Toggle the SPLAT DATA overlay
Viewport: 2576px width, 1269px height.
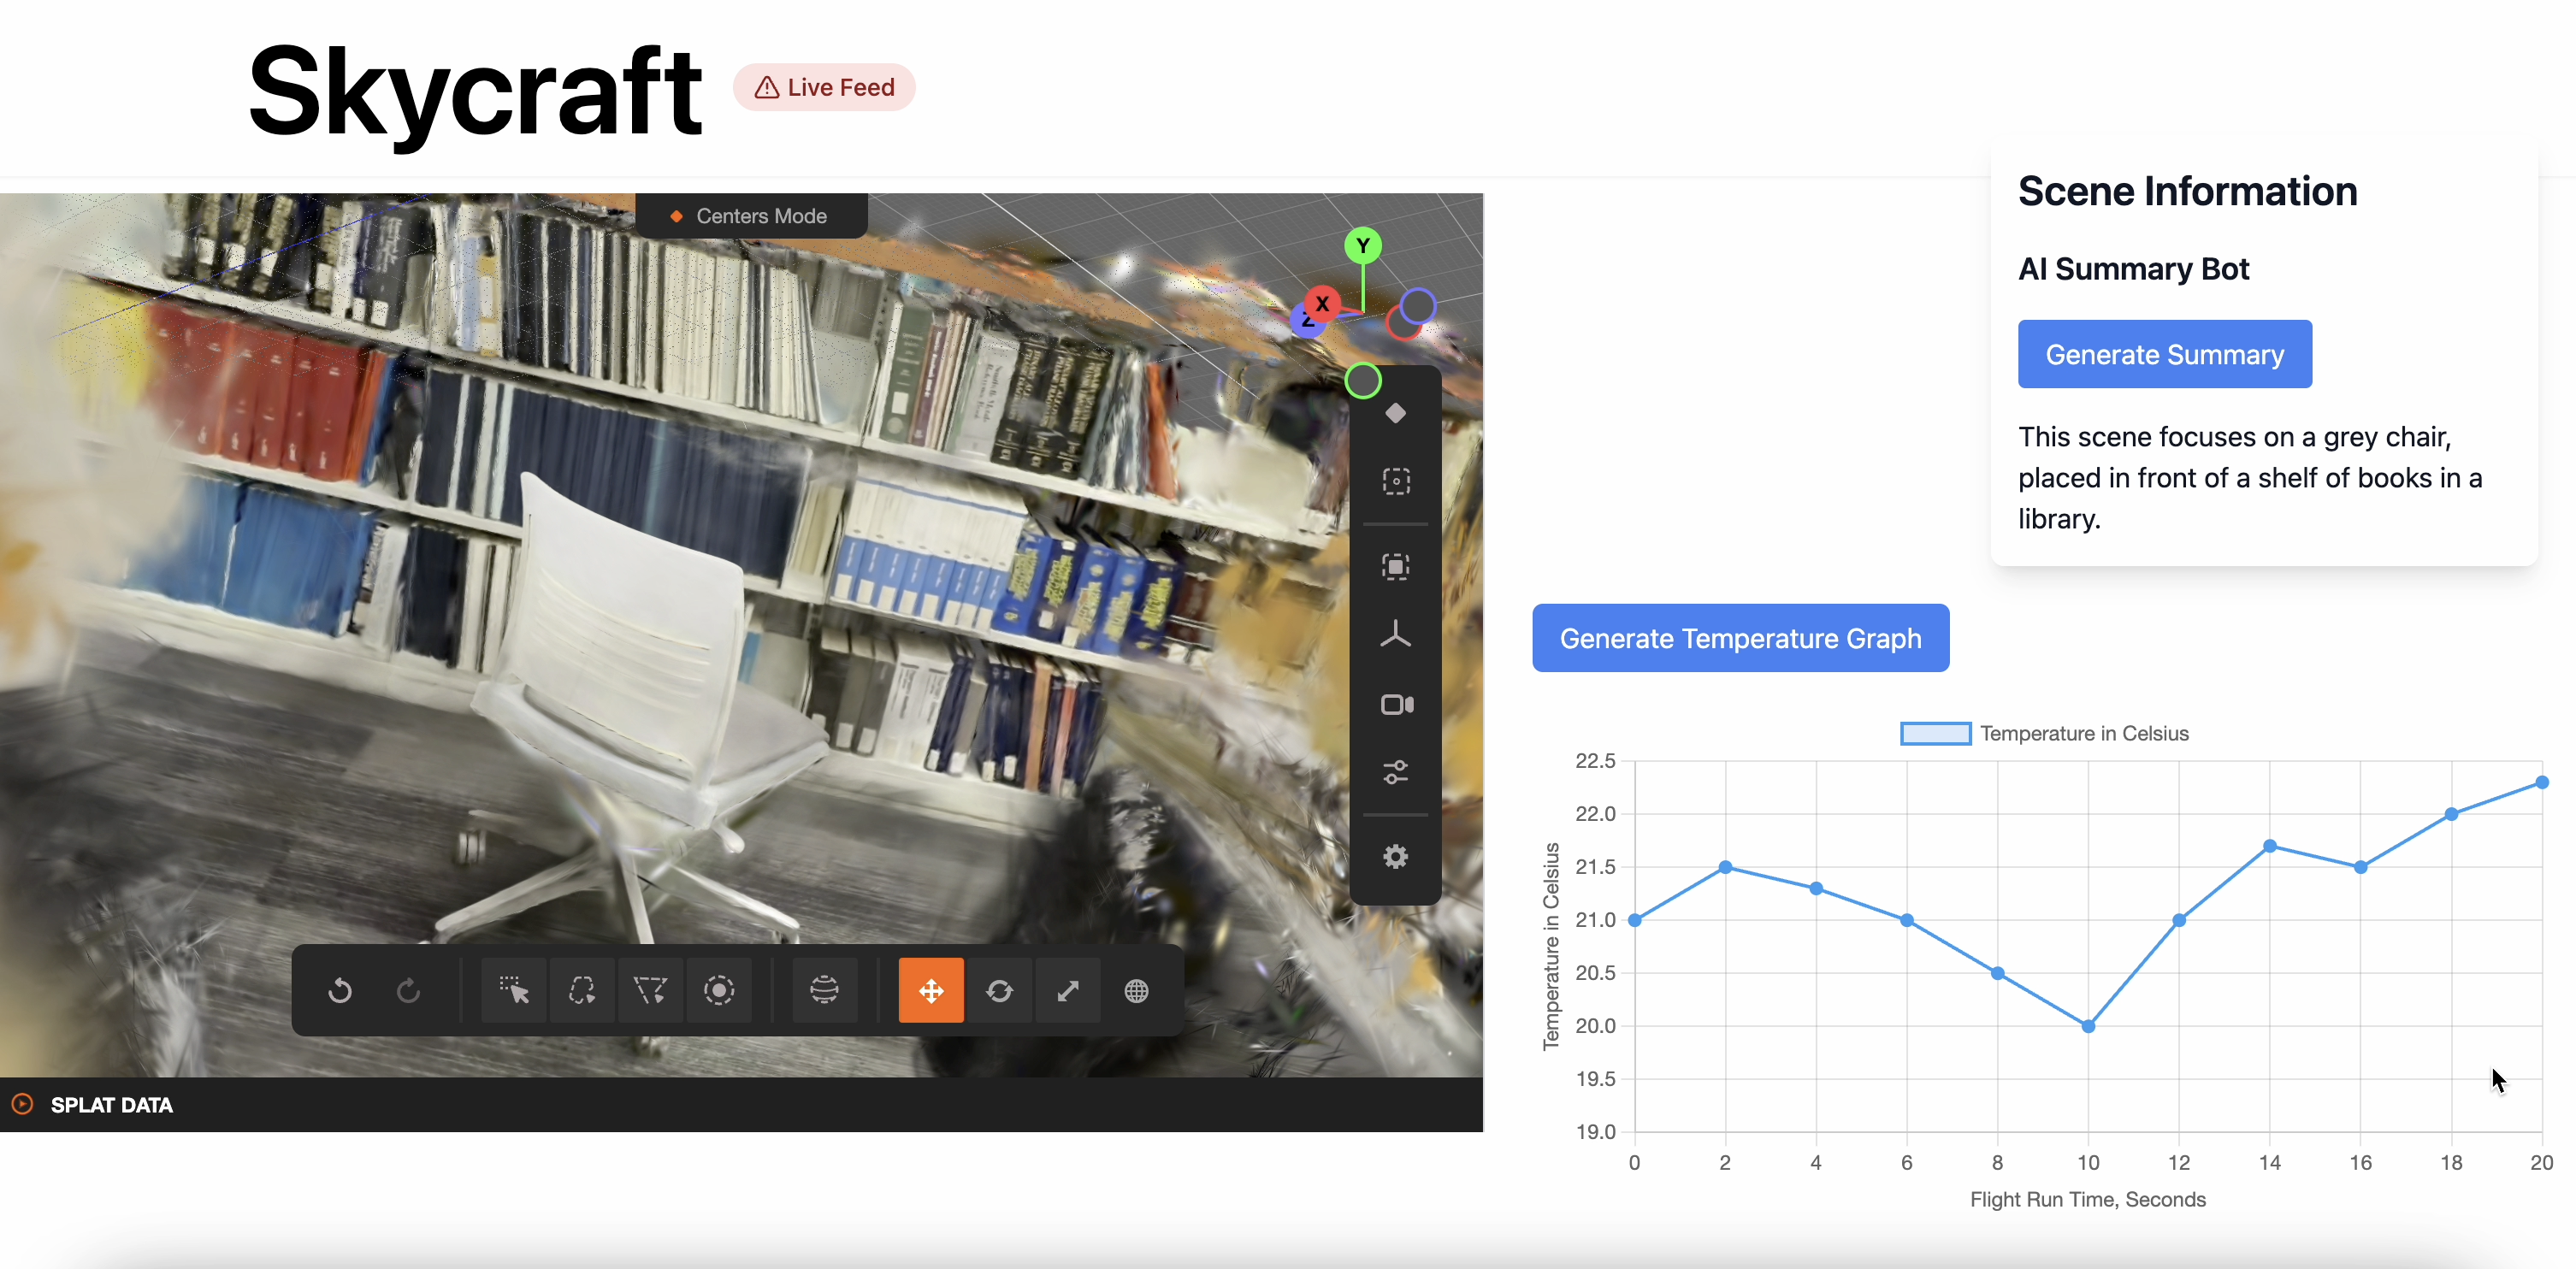tap(27, 1105)
